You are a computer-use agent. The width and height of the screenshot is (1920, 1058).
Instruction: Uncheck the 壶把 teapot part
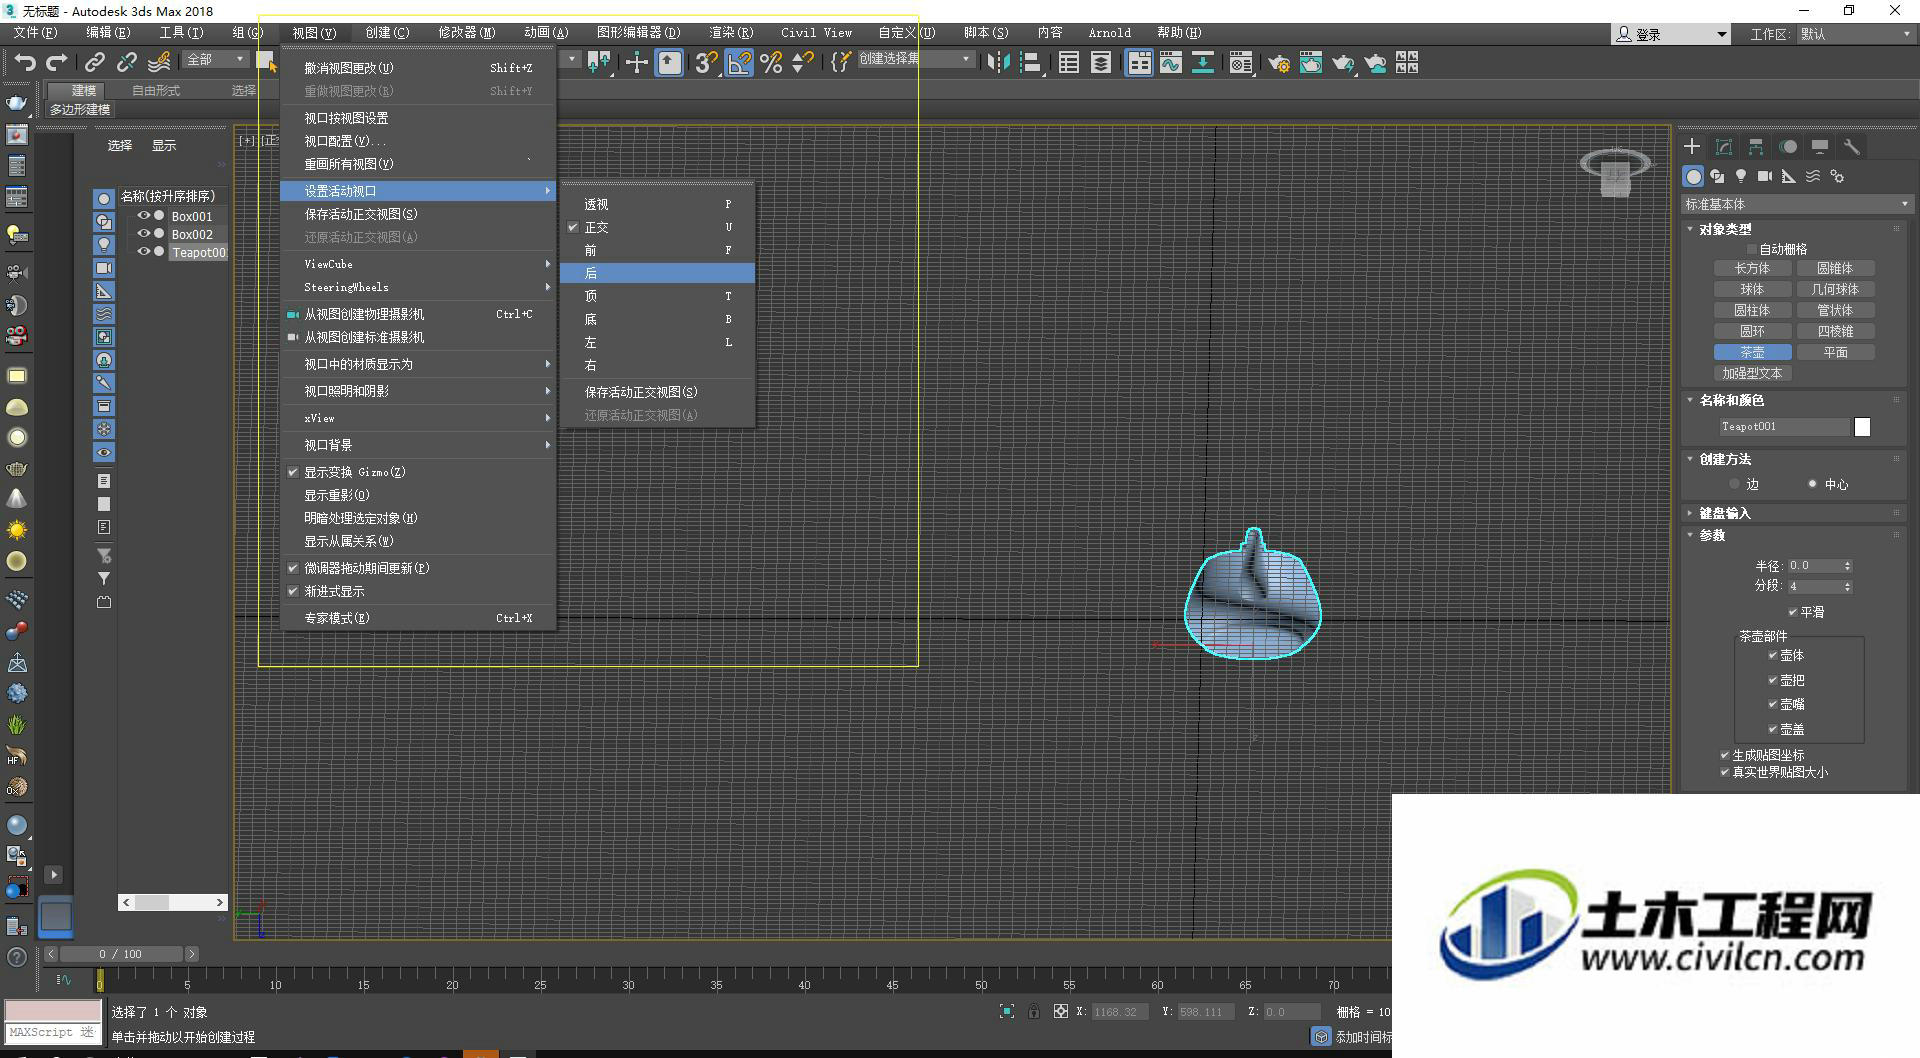[x=1773, y=680]
